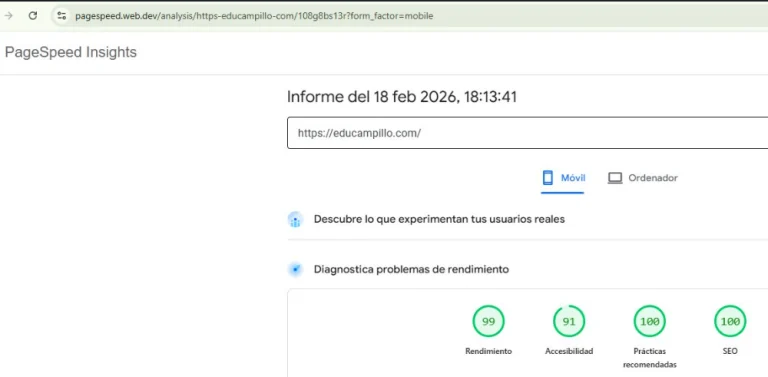The height and width of the screenshot is (377, 768).
Task: Click the 'Prácticas recomendadas' label
Action: point(649,358)
